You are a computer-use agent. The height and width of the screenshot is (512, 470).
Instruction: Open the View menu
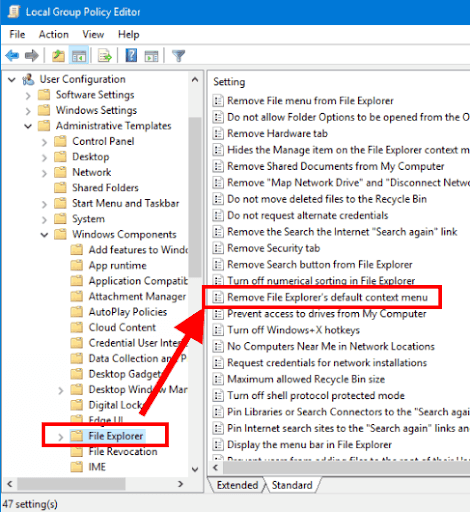pos(93,34)
